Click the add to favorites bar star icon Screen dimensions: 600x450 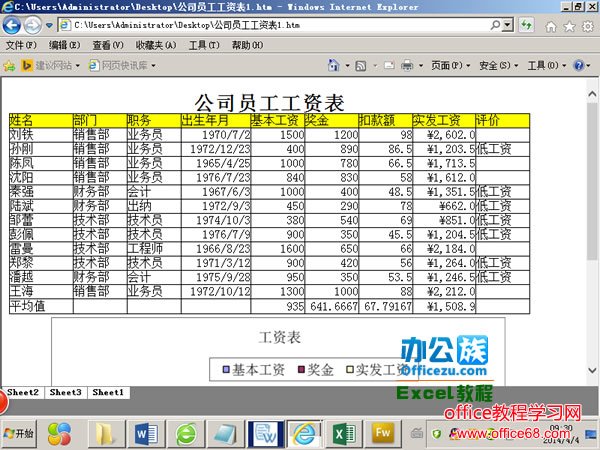point(9,66)
